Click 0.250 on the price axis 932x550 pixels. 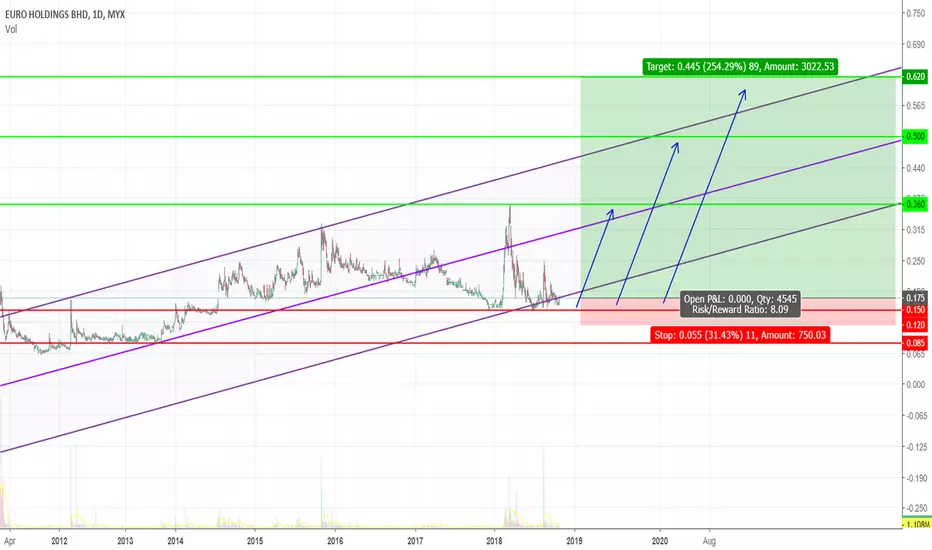(x=915, y=261)
